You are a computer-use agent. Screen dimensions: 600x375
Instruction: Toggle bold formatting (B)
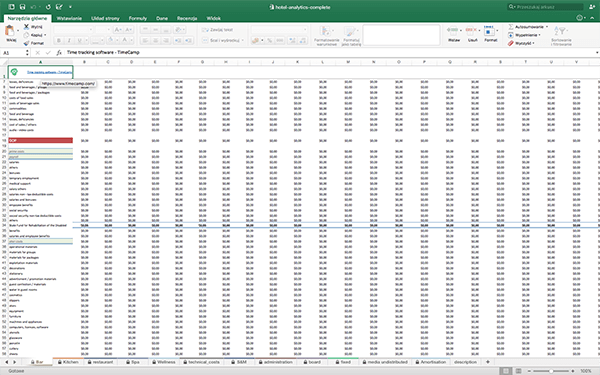tap(59, 40)
